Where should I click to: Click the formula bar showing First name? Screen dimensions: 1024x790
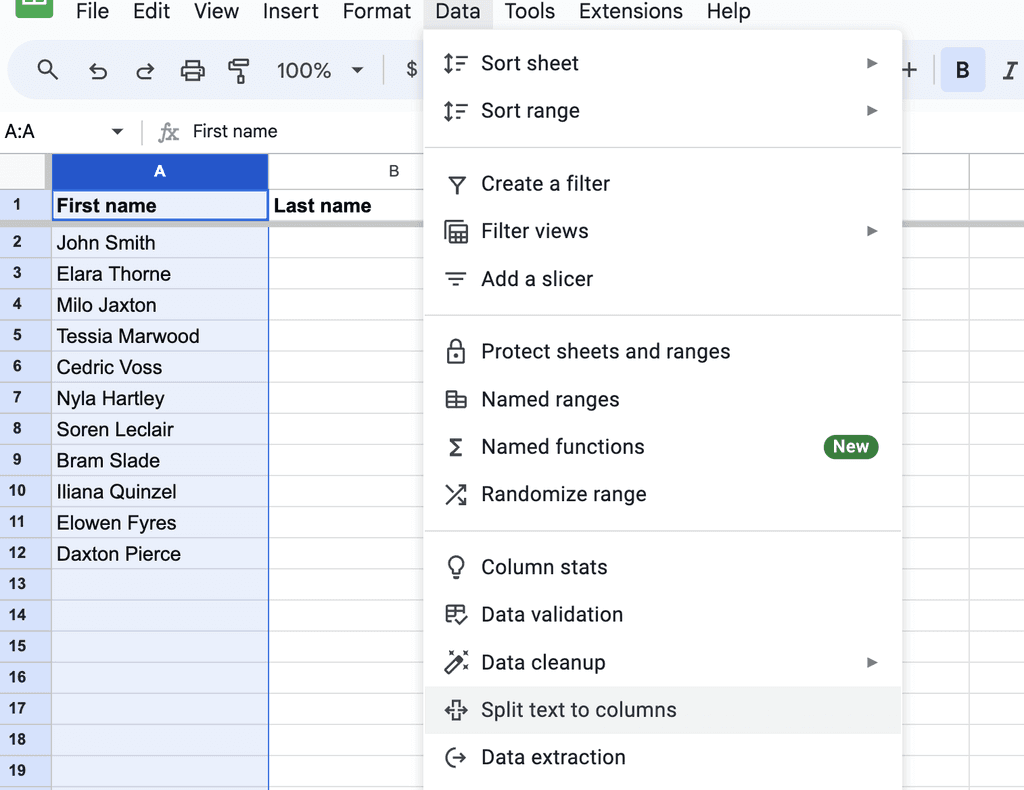pyautogui.click(x=237, y=131)
